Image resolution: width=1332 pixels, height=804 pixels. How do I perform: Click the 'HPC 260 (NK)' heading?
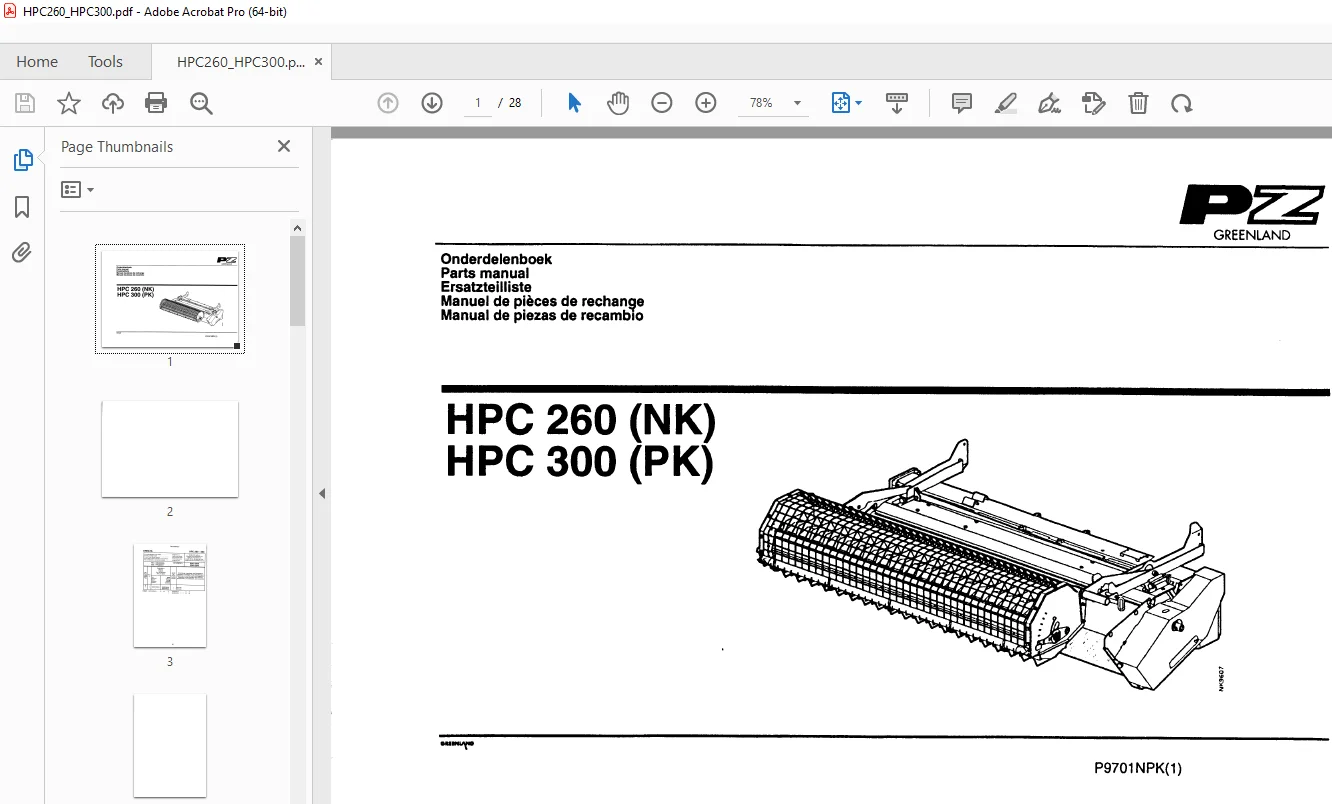click(x=581, y=420)
